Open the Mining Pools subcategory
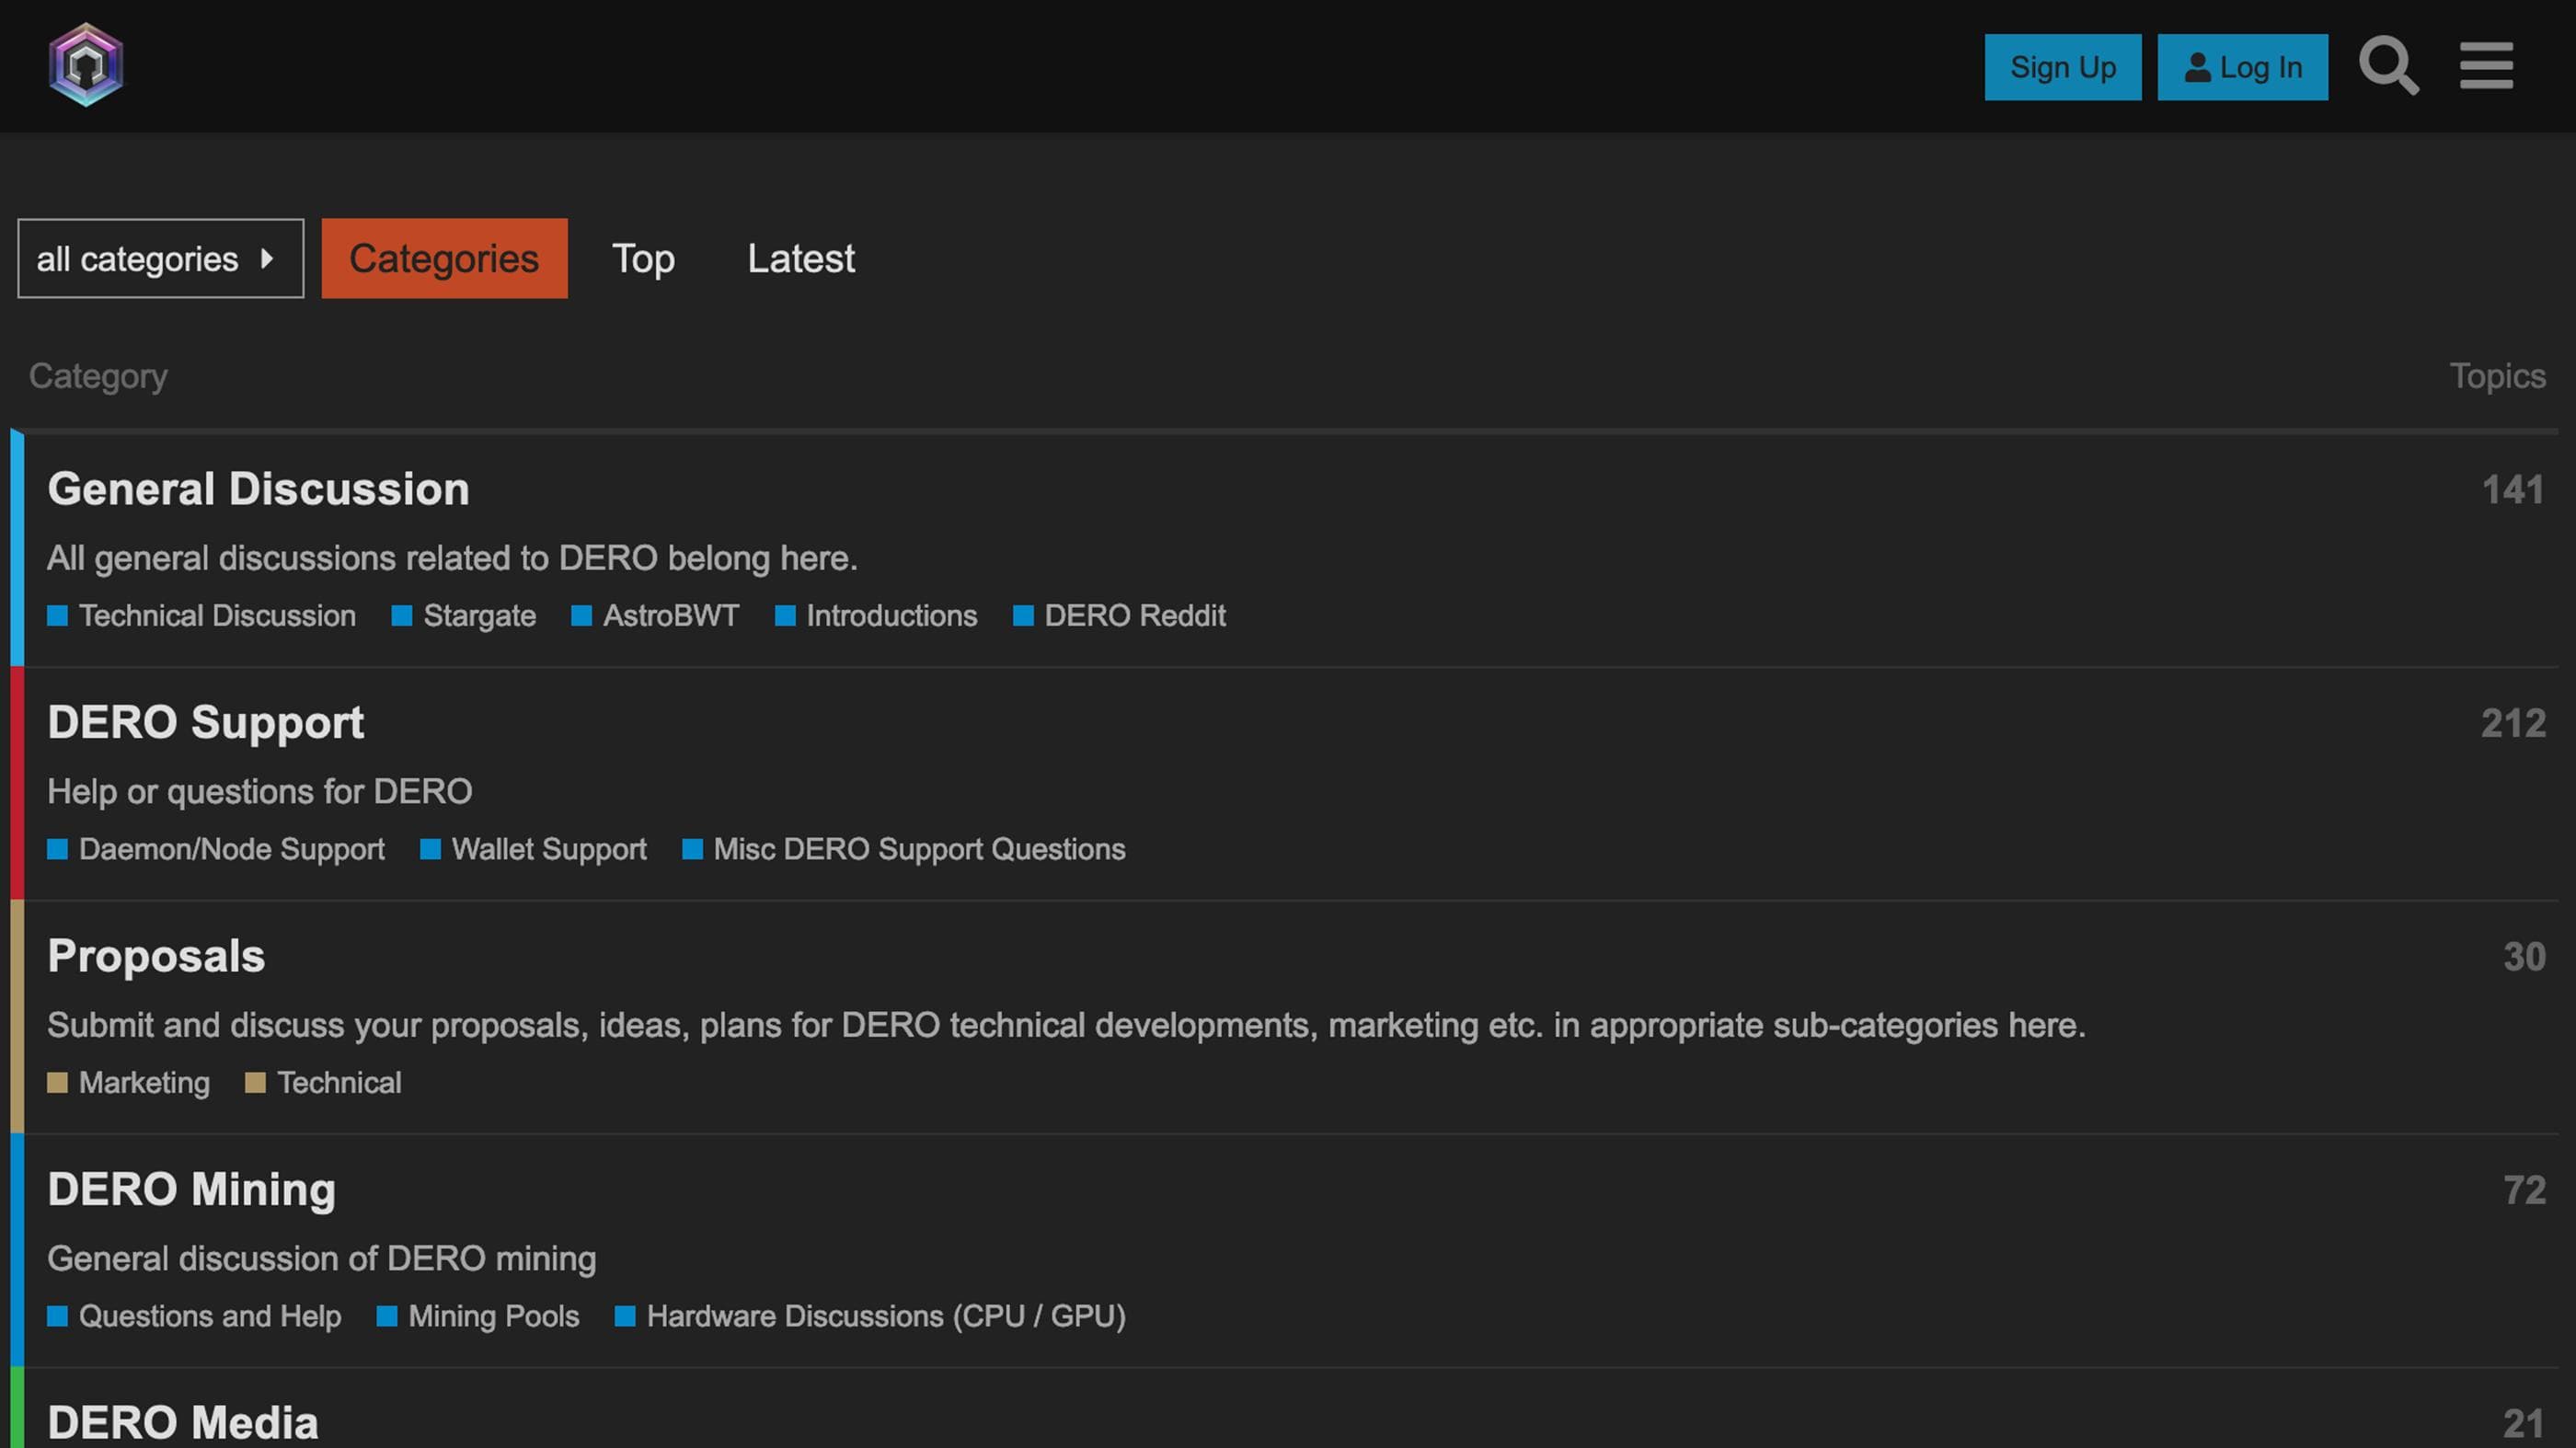2576x1448 pixels. (493, 1317)
